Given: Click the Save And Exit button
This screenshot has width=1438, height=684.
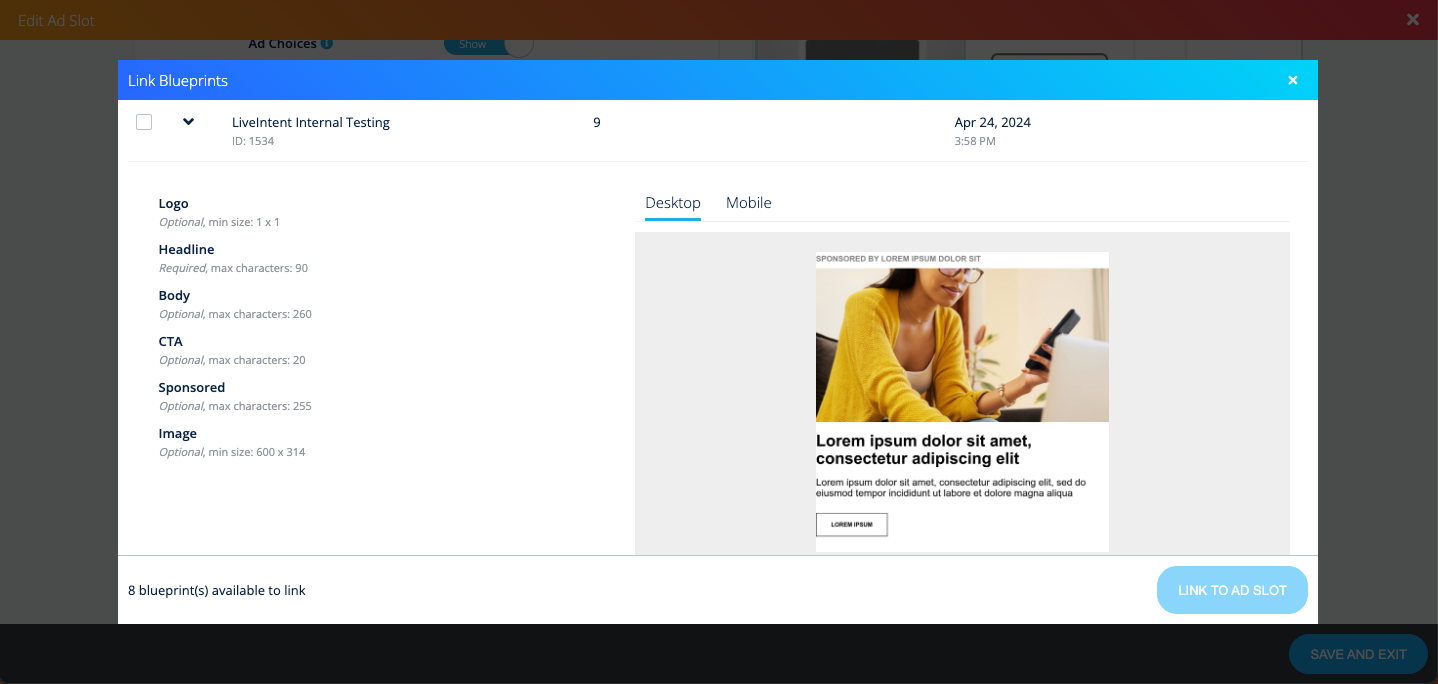Looking at the screenshot, I should pos(1357,654).
